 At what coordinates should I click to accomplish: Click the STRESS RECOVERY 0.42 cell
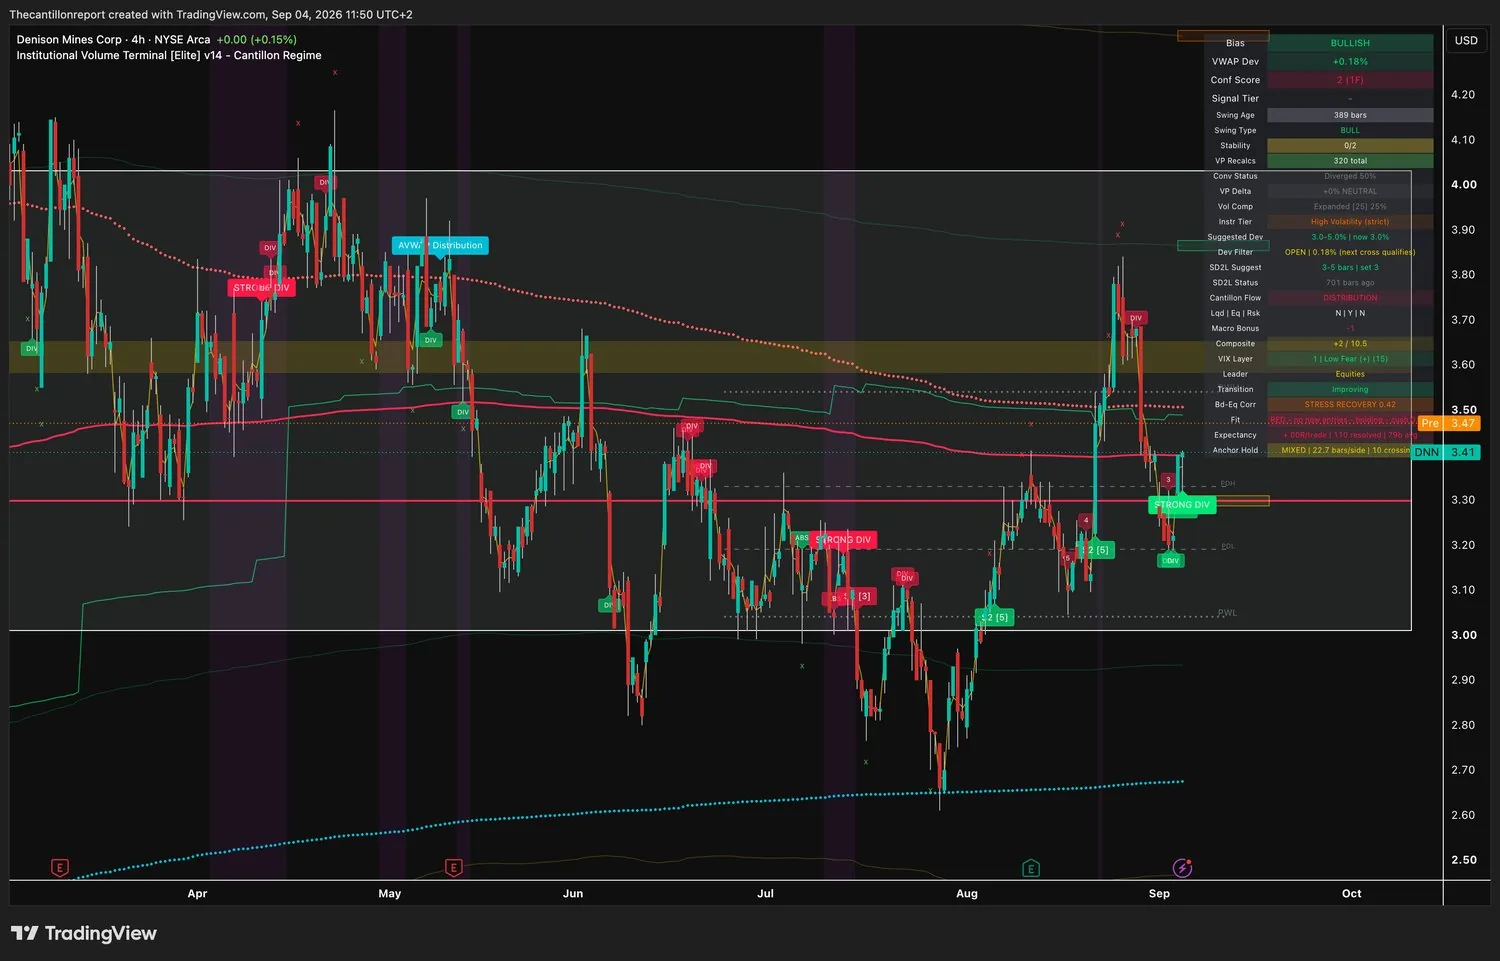[1350, 405]
